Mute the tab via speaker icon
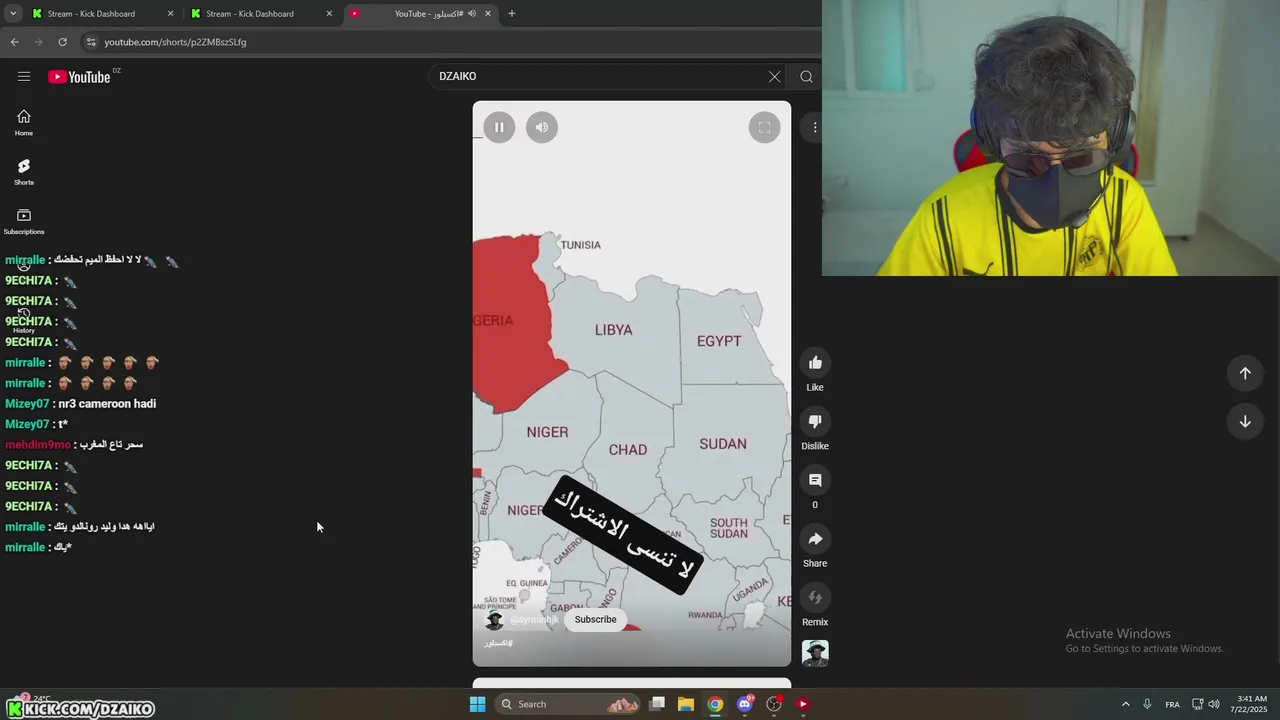The image size is (1280, 720). (x=472, y=14)
